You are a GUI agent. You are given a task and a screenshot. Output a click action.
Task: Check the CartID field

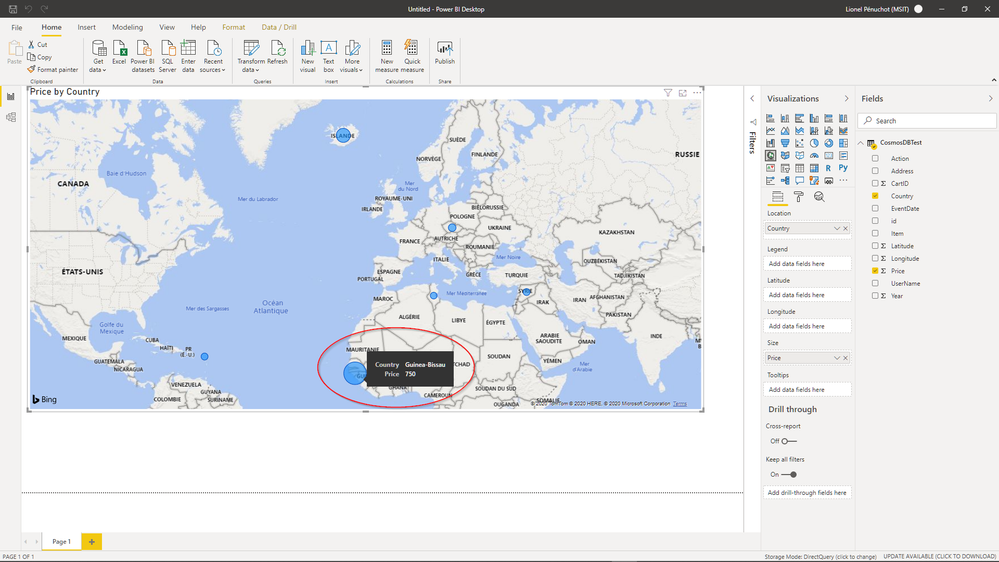pyautogui.click(x=875, y=183)
